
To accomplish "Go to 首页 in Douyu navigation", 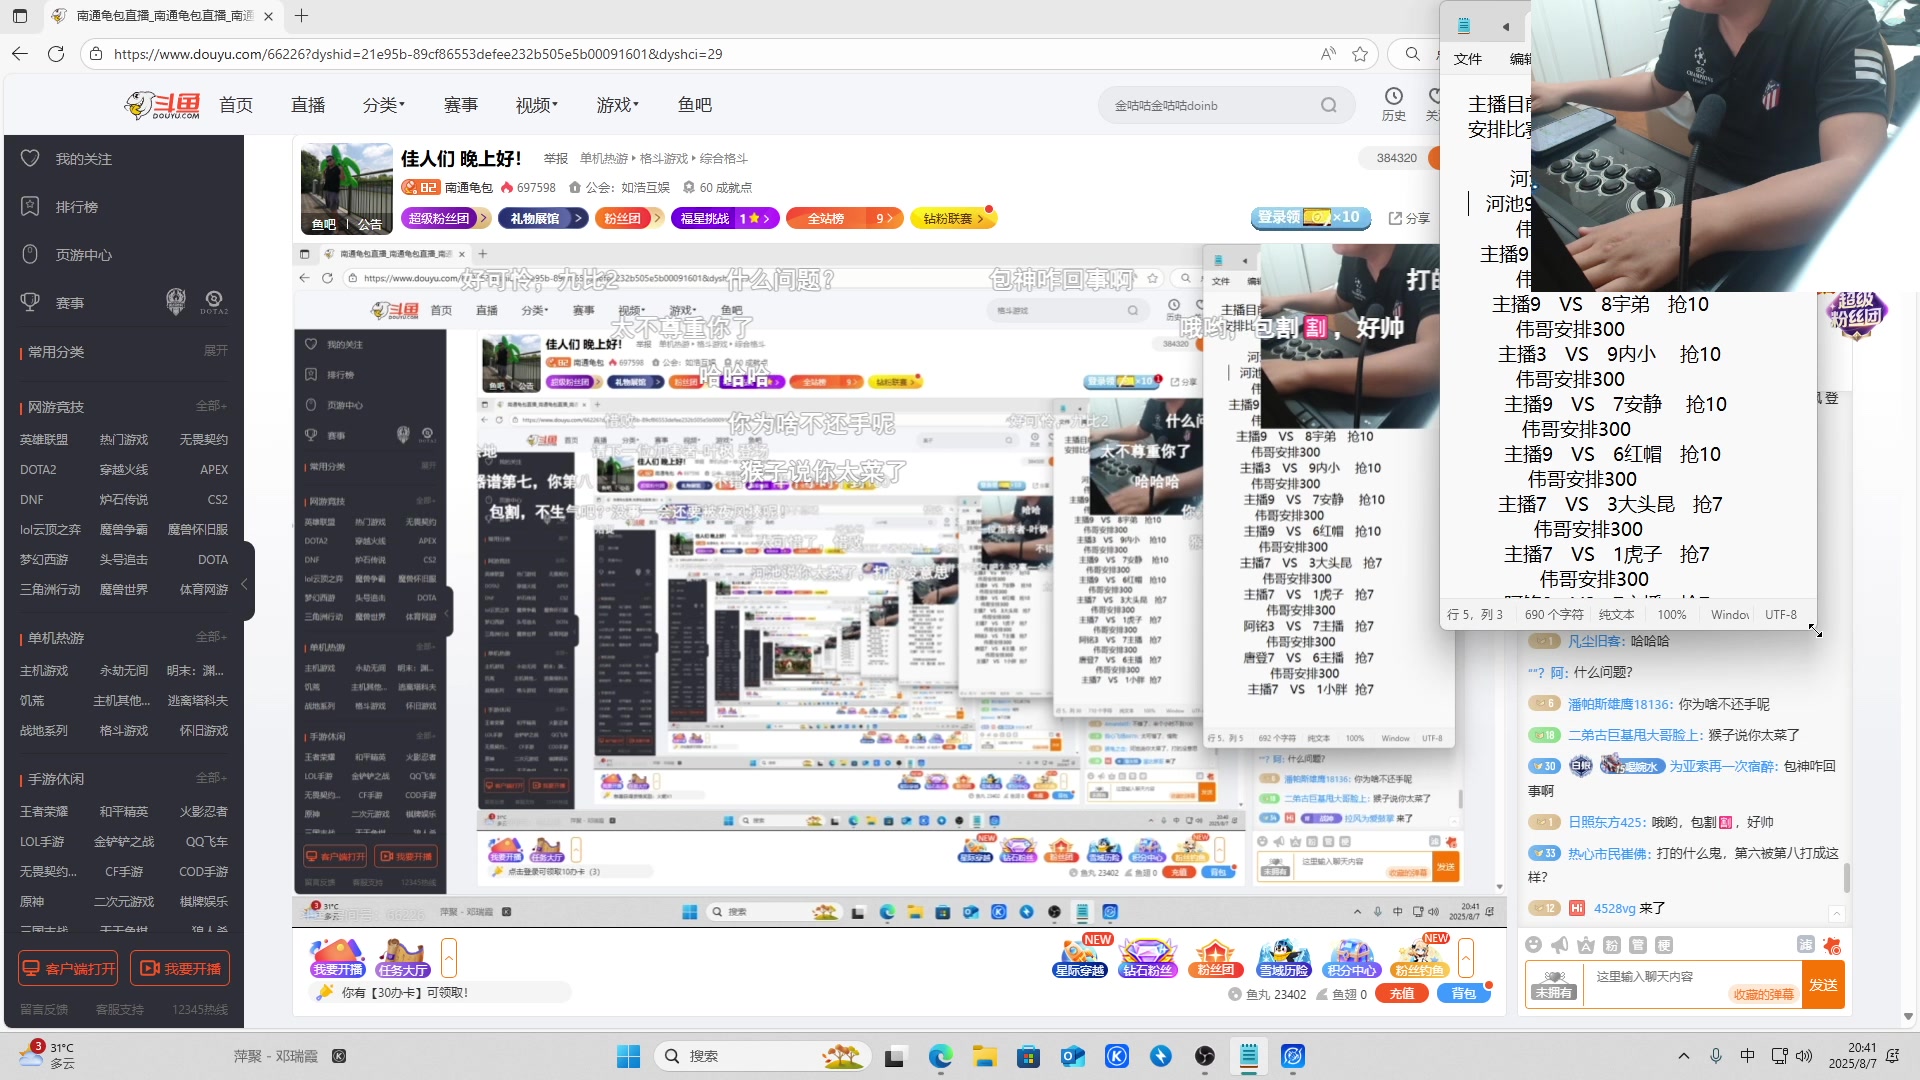I will click(236, 105).
